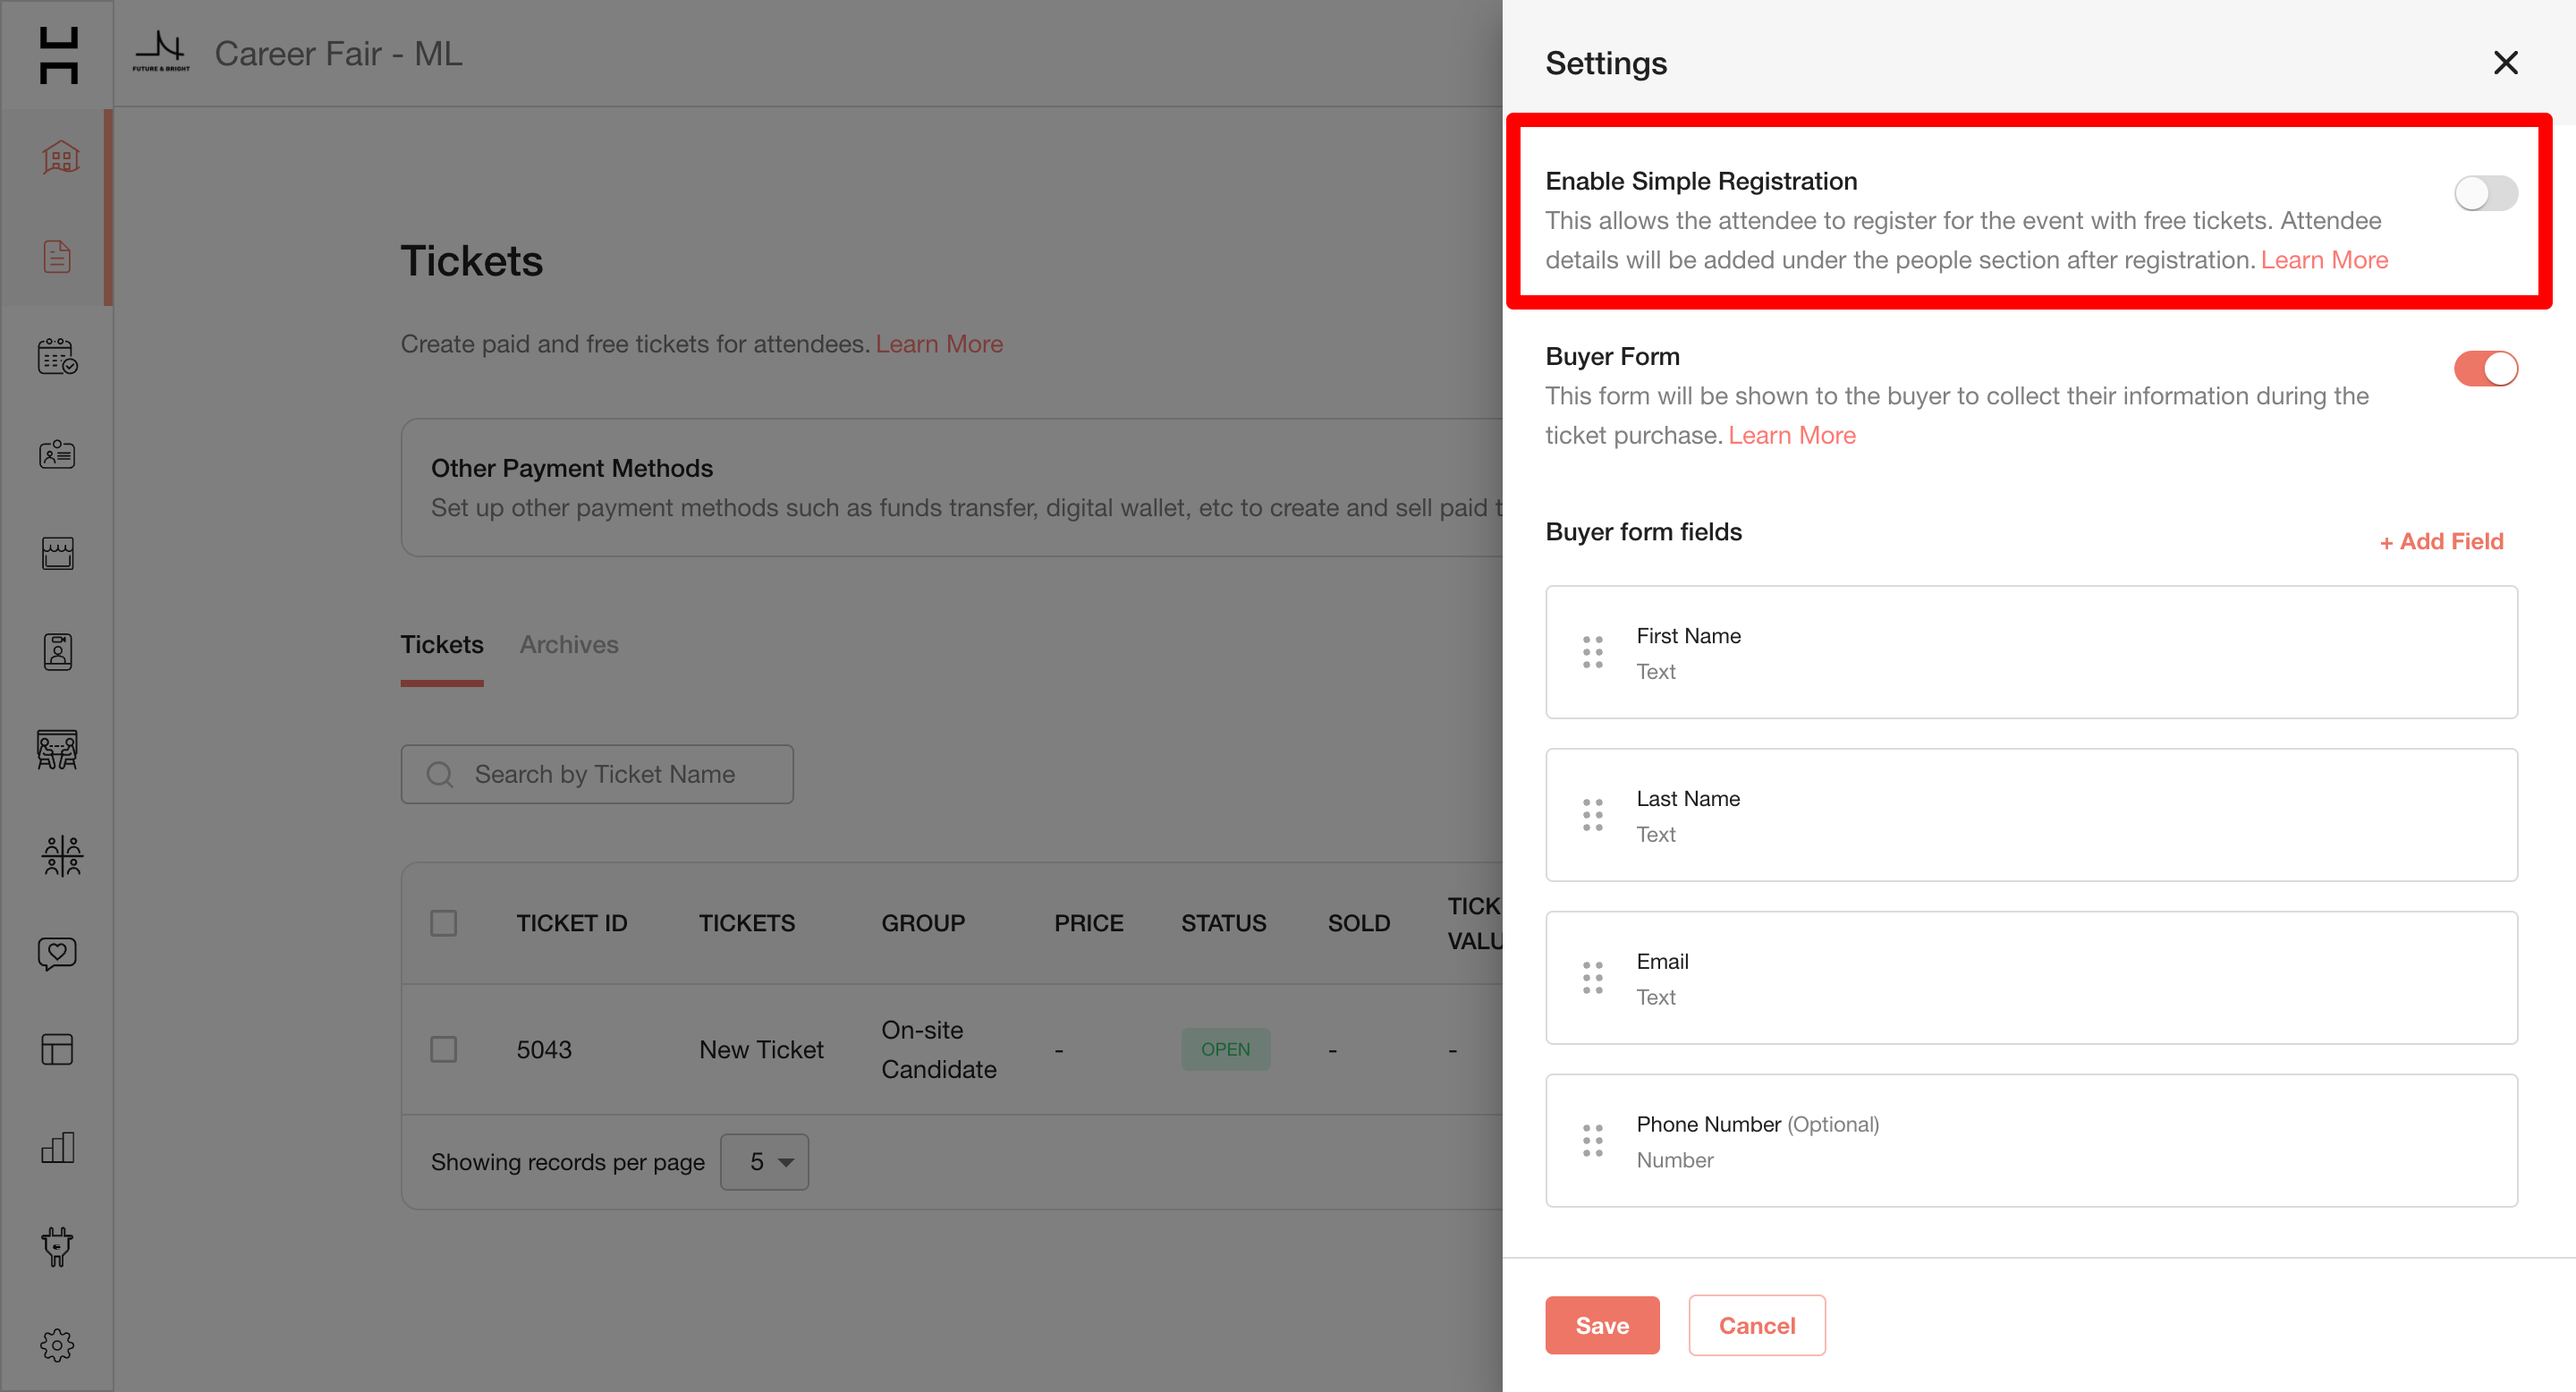Image resolution: width=2576 pixels, height=1392 pixels.
Task: Click ticket ID 5043
Action: (x=544, y=1049)
